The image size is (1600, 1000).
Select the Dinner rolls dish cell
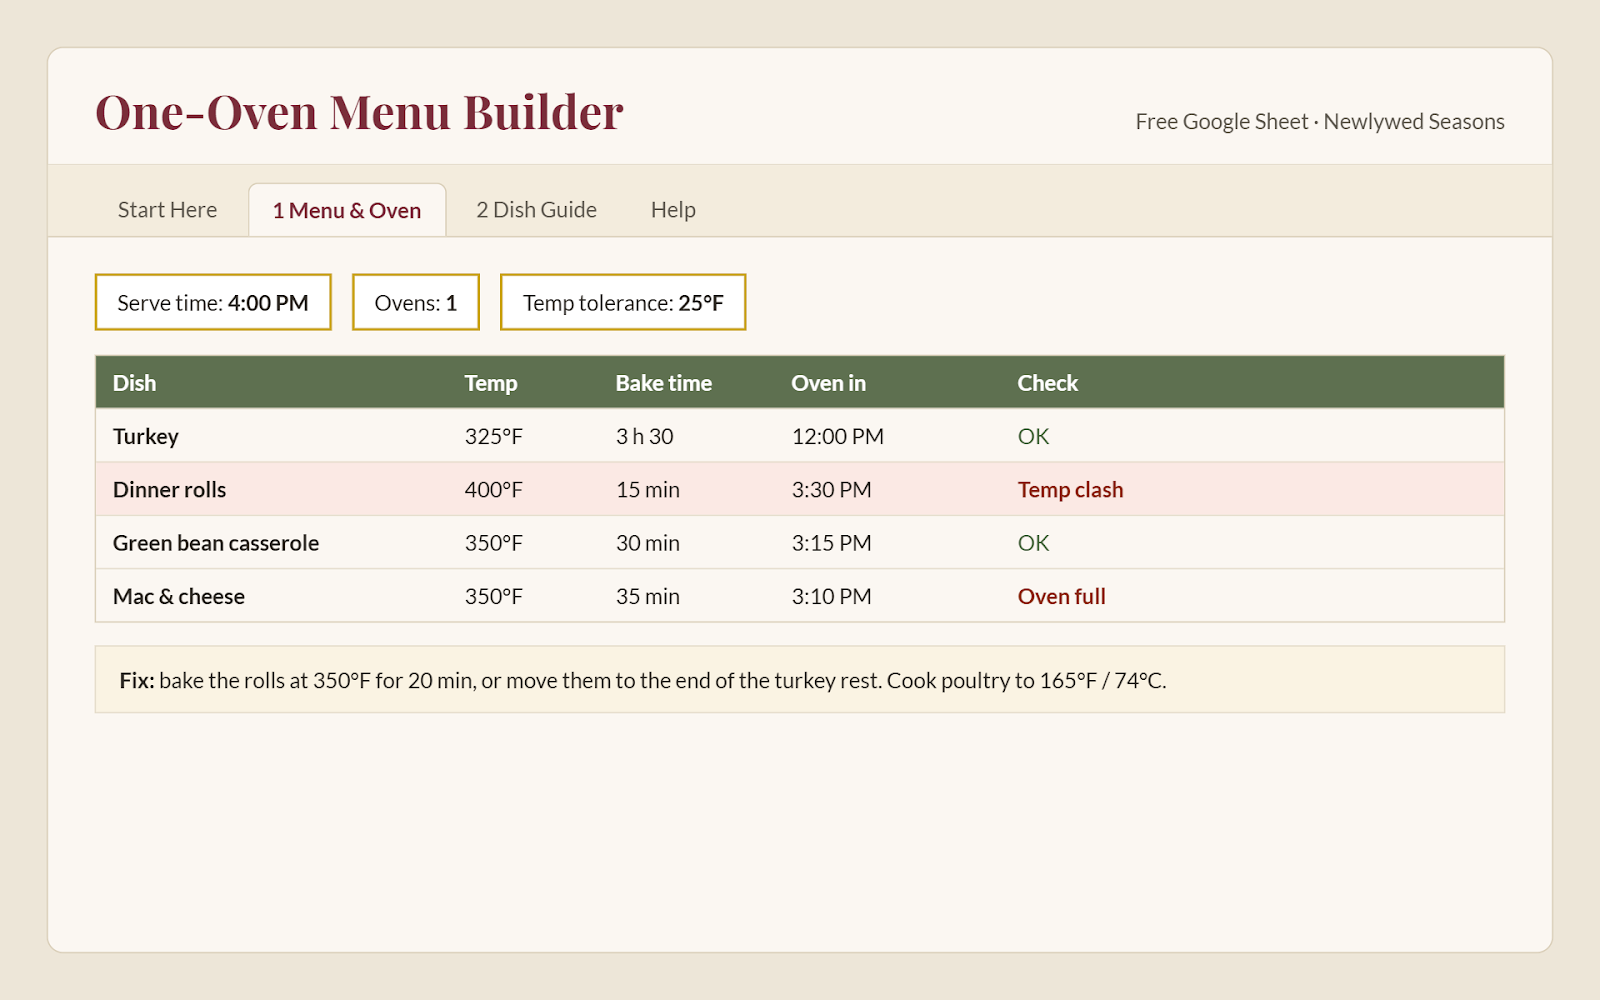170,490
